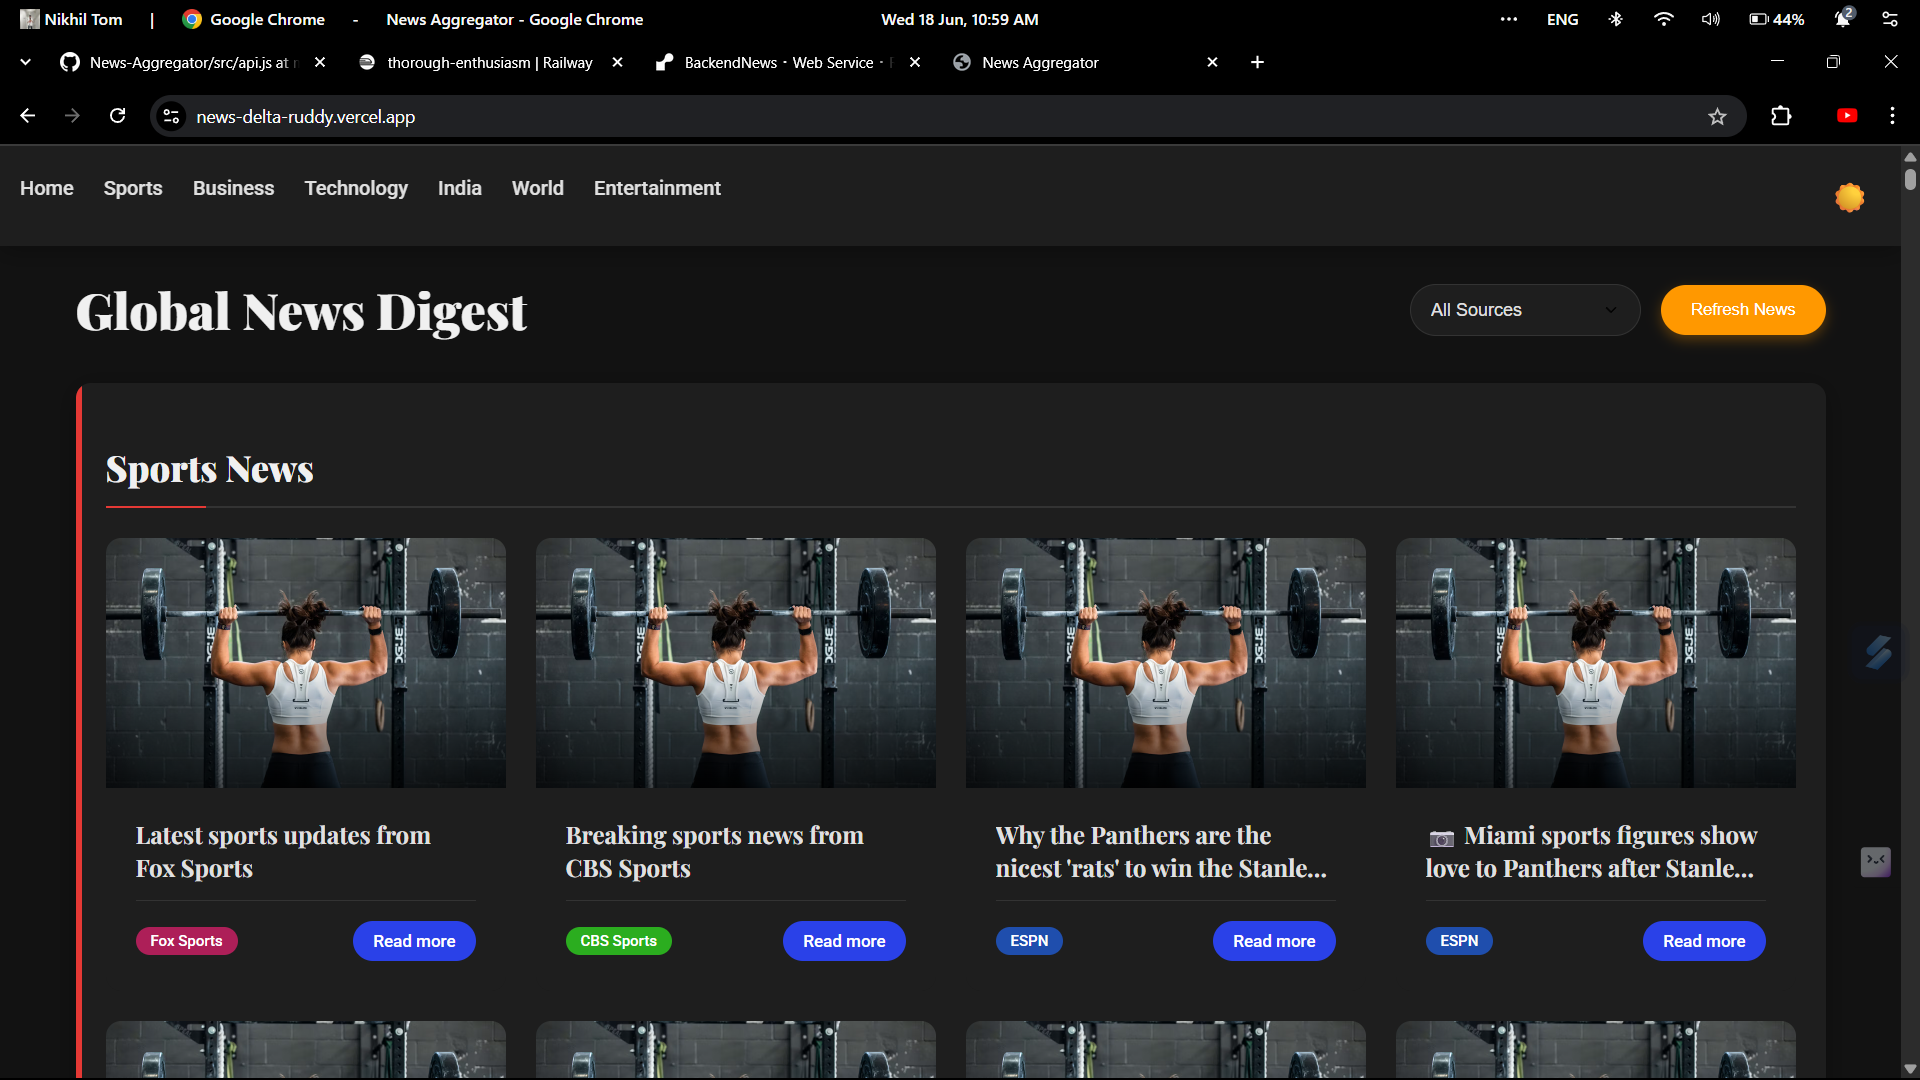Read more on CBS Sports article
The width and height of the screenshot is (1920, 1080).
point(844,941)
